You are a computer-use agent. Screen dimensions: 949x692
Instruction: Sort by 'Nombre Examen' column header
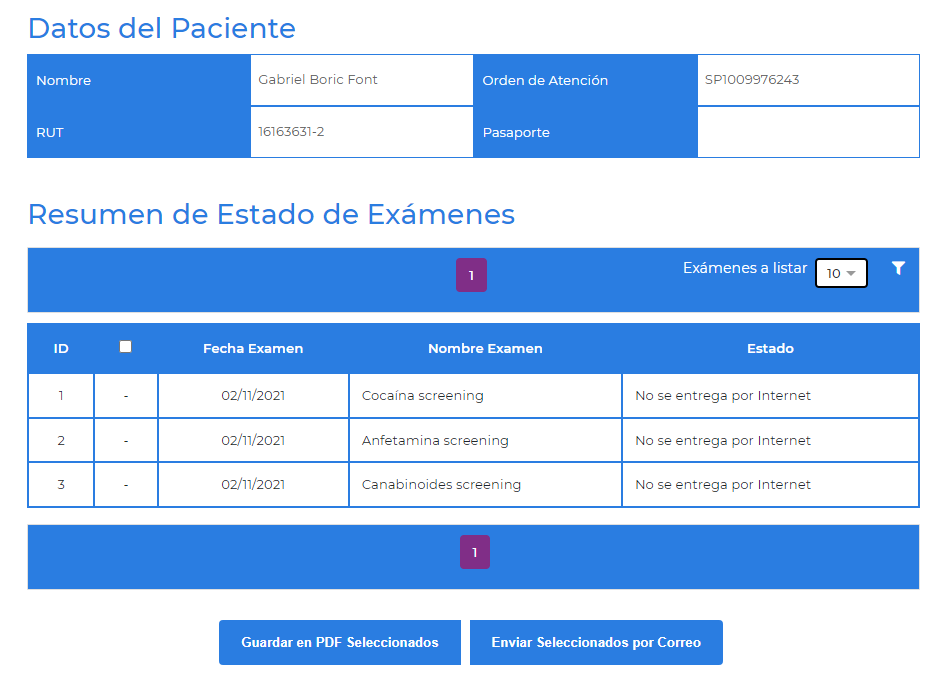coord(485,349)
